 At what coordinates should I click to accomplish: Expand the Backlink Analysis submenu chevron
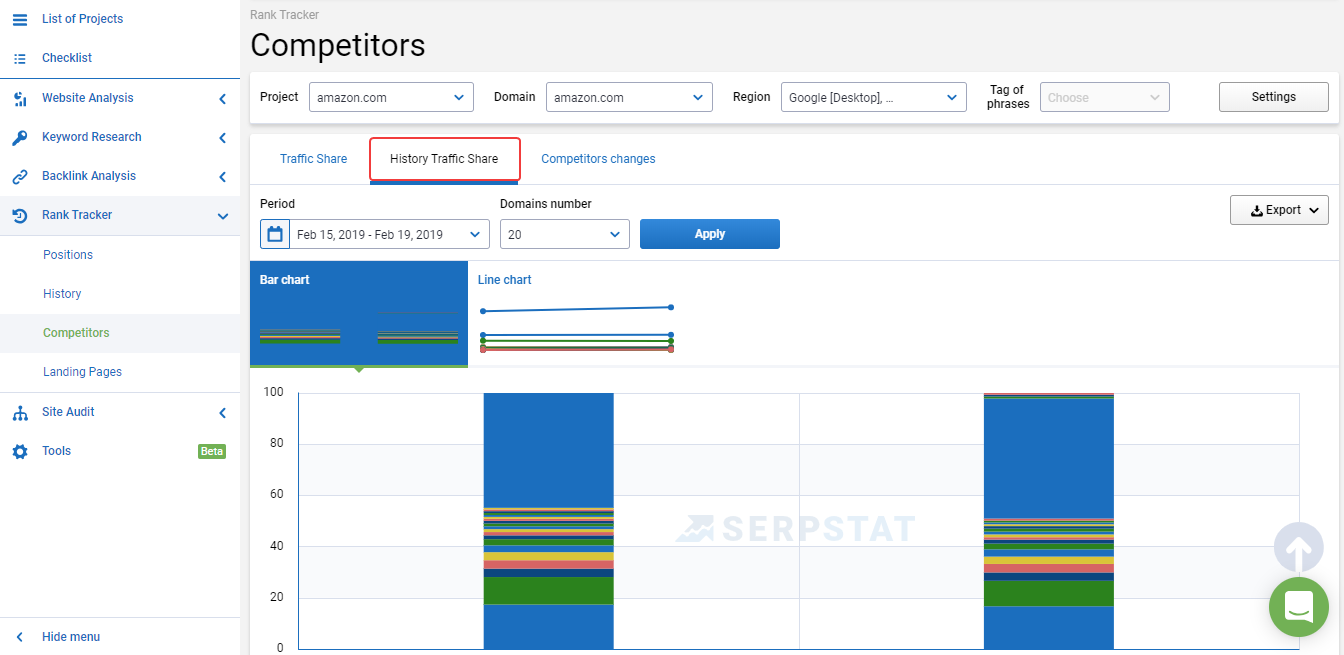[222, 176]
